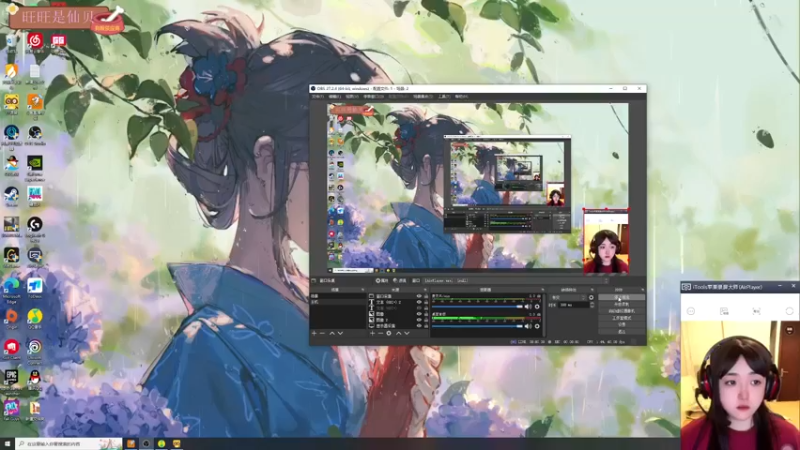
Task: Toggle visibility of 图像 2 source
Action: (419, 320)
